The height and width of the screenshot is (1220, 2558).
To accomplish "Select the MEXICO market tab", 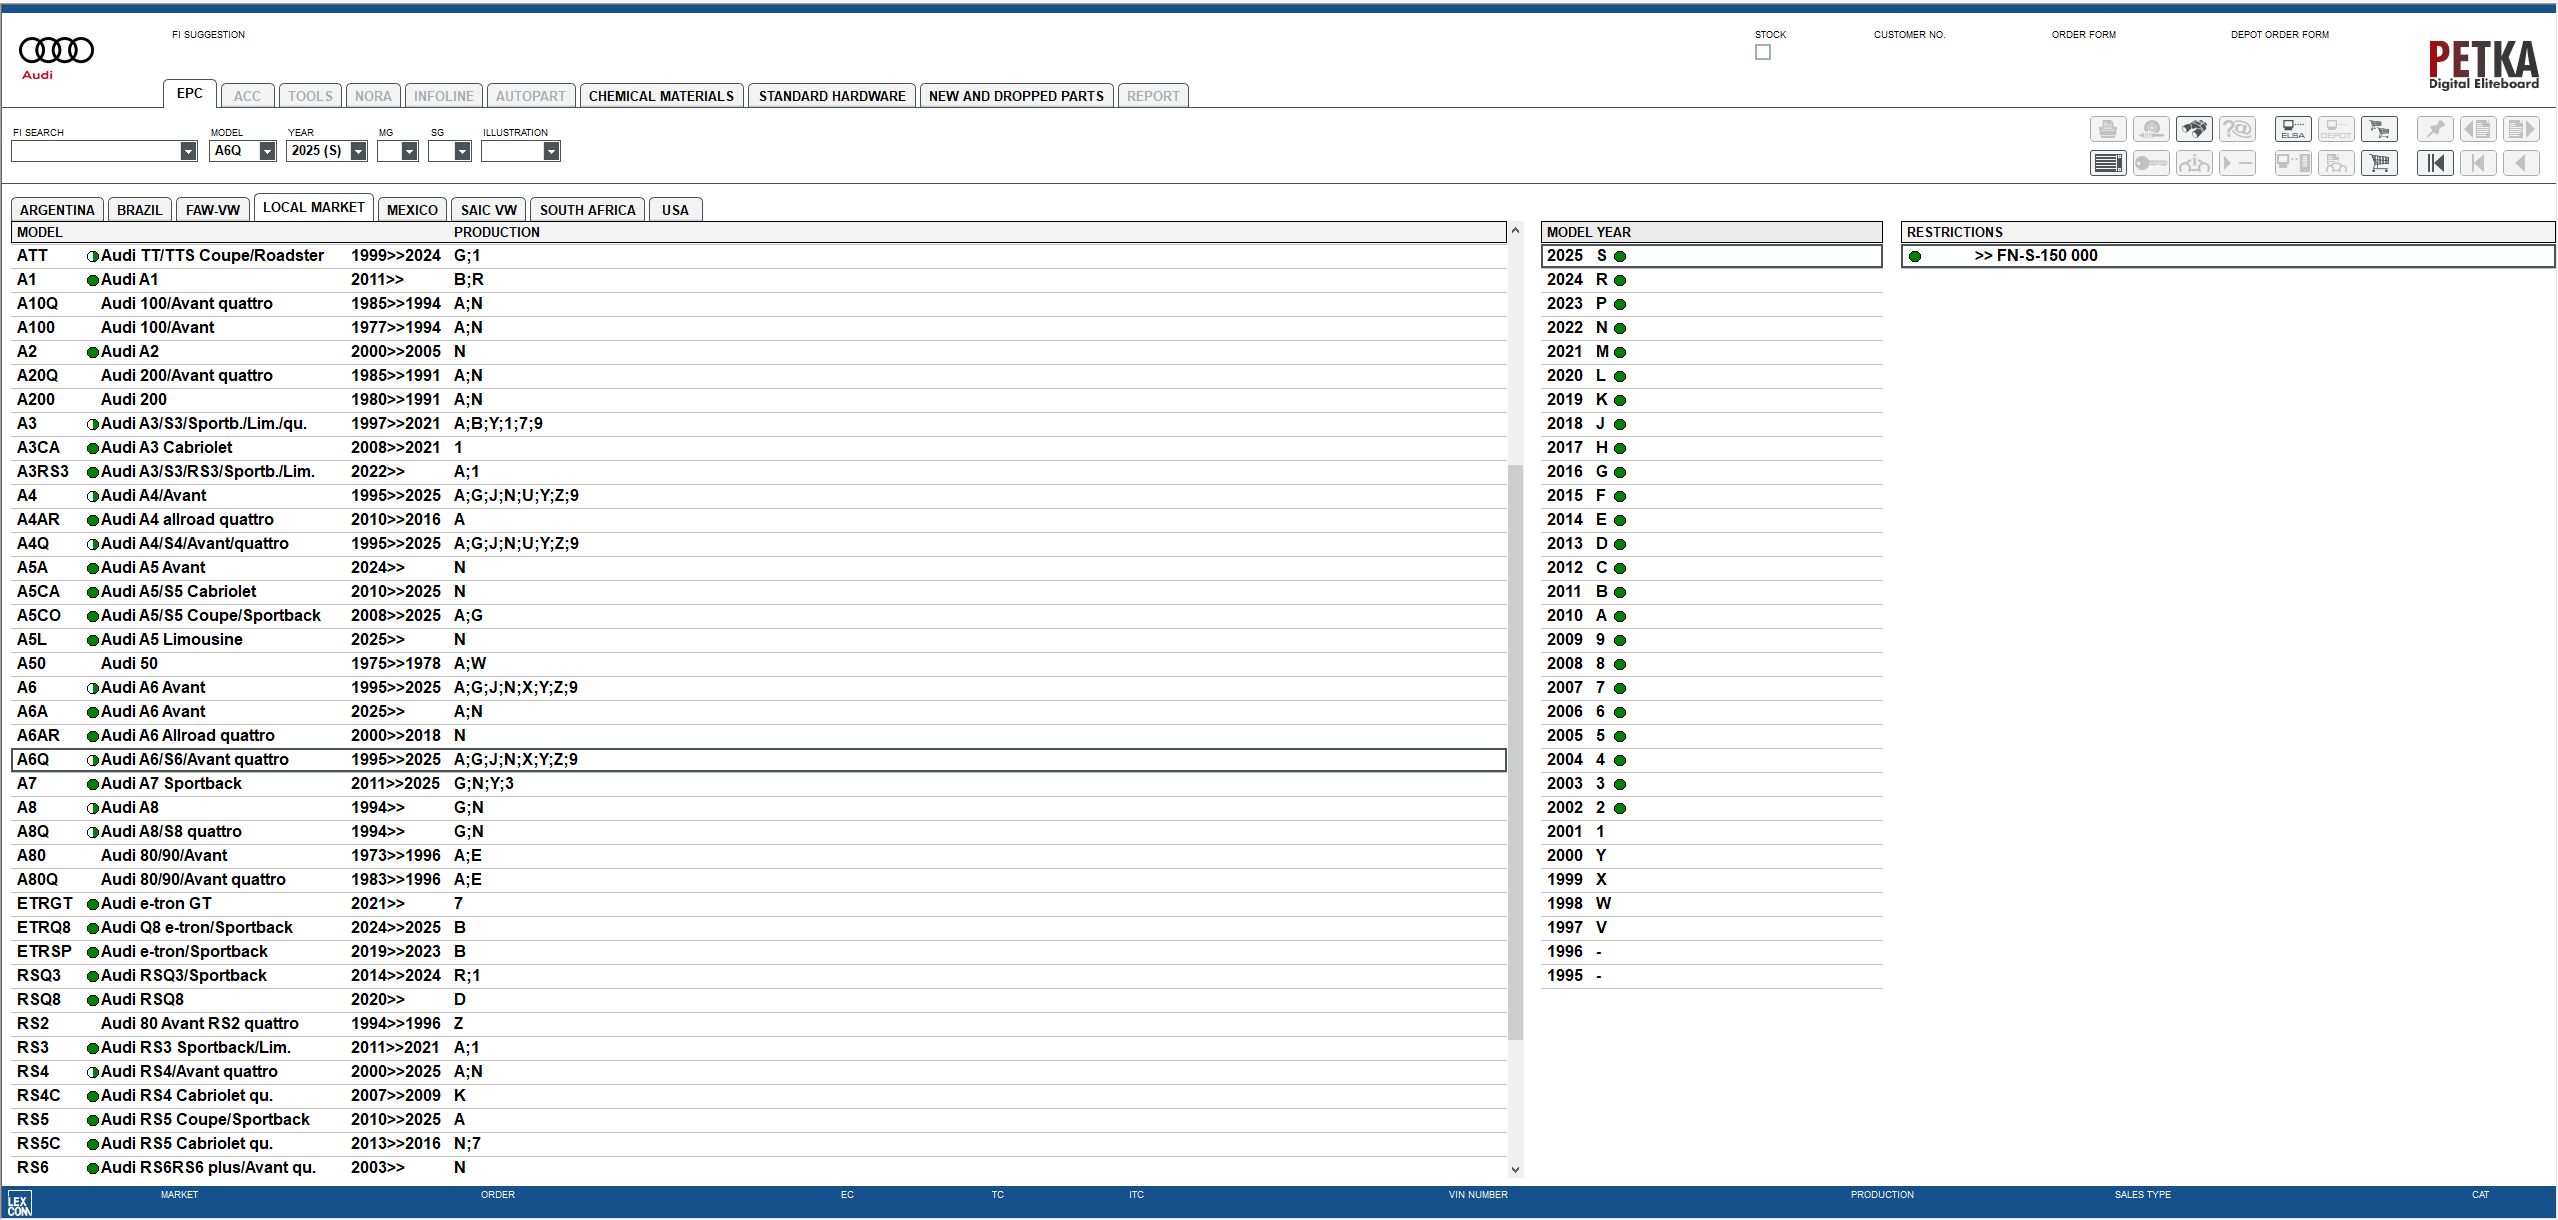I will tap(412, 210).
